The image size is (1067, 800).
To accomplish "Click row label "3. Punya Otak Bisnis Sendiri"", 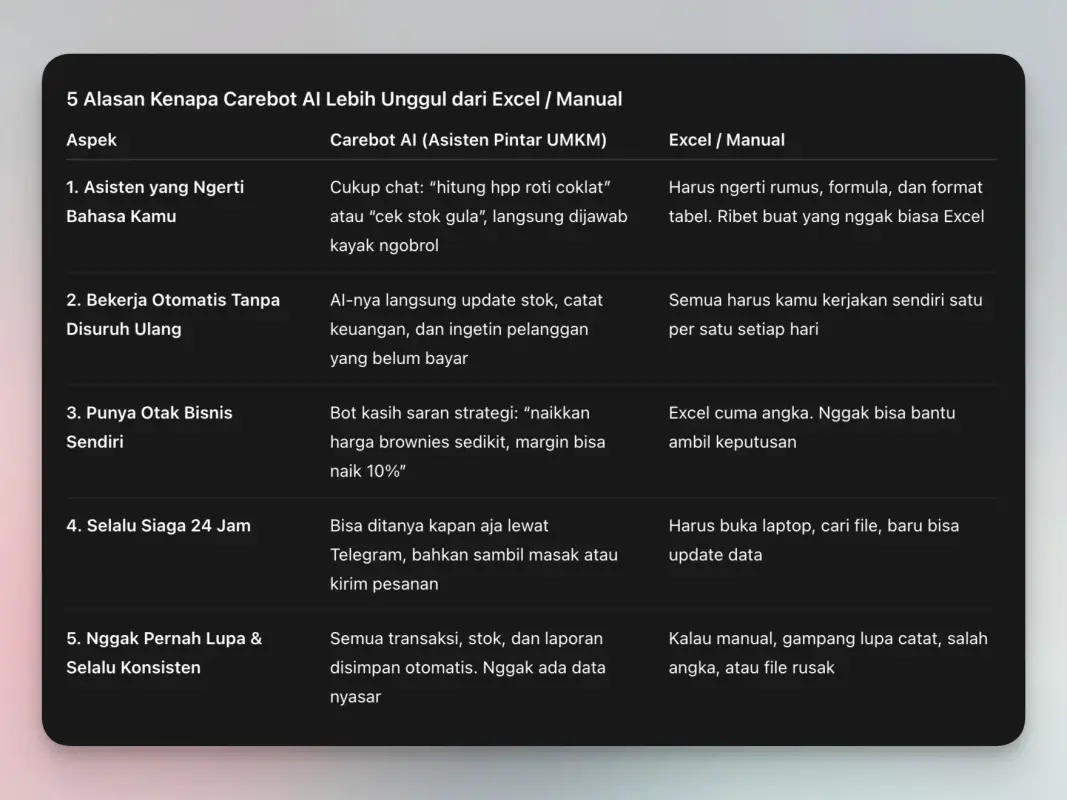I will 149,427.
